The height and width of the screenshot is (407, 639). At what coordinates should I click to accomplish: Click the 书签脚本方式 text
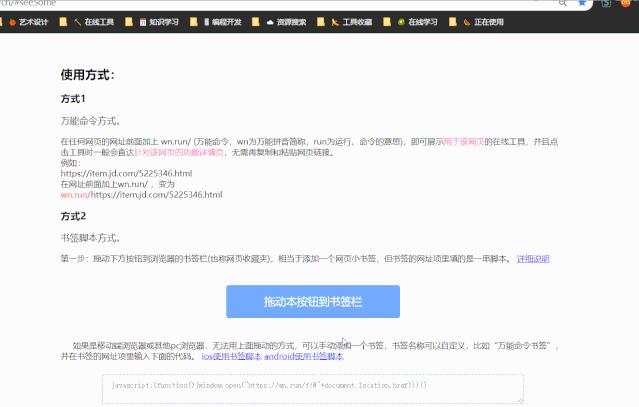pyautogui.click(x=90, y=238)
